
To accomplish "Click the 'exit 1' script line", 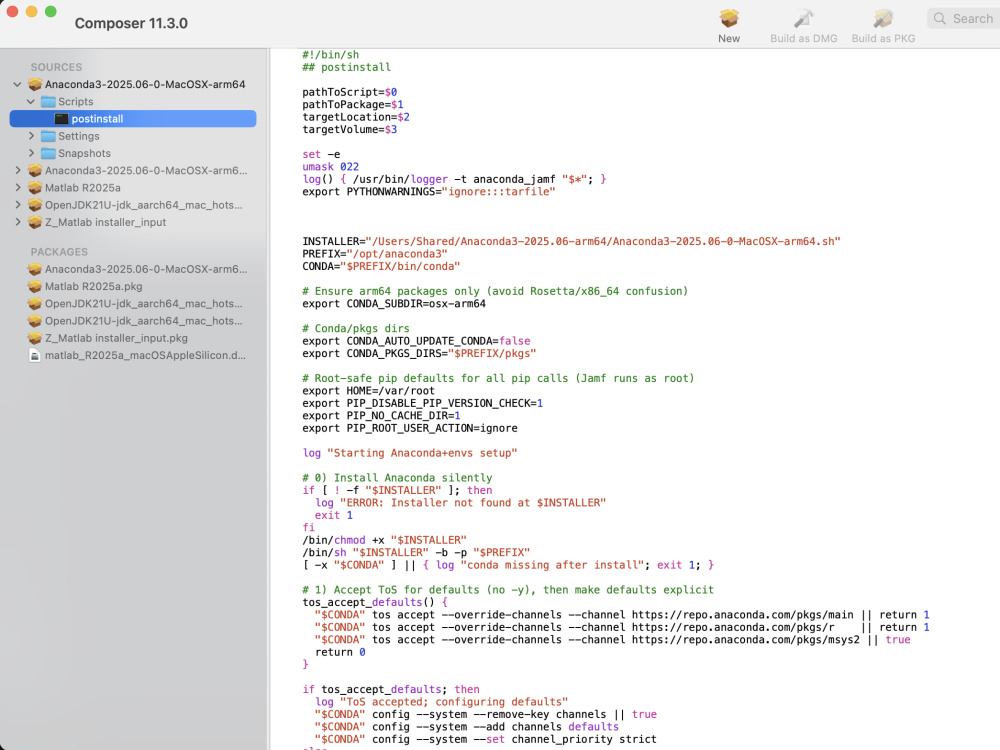I will click(x=334, y=515).
